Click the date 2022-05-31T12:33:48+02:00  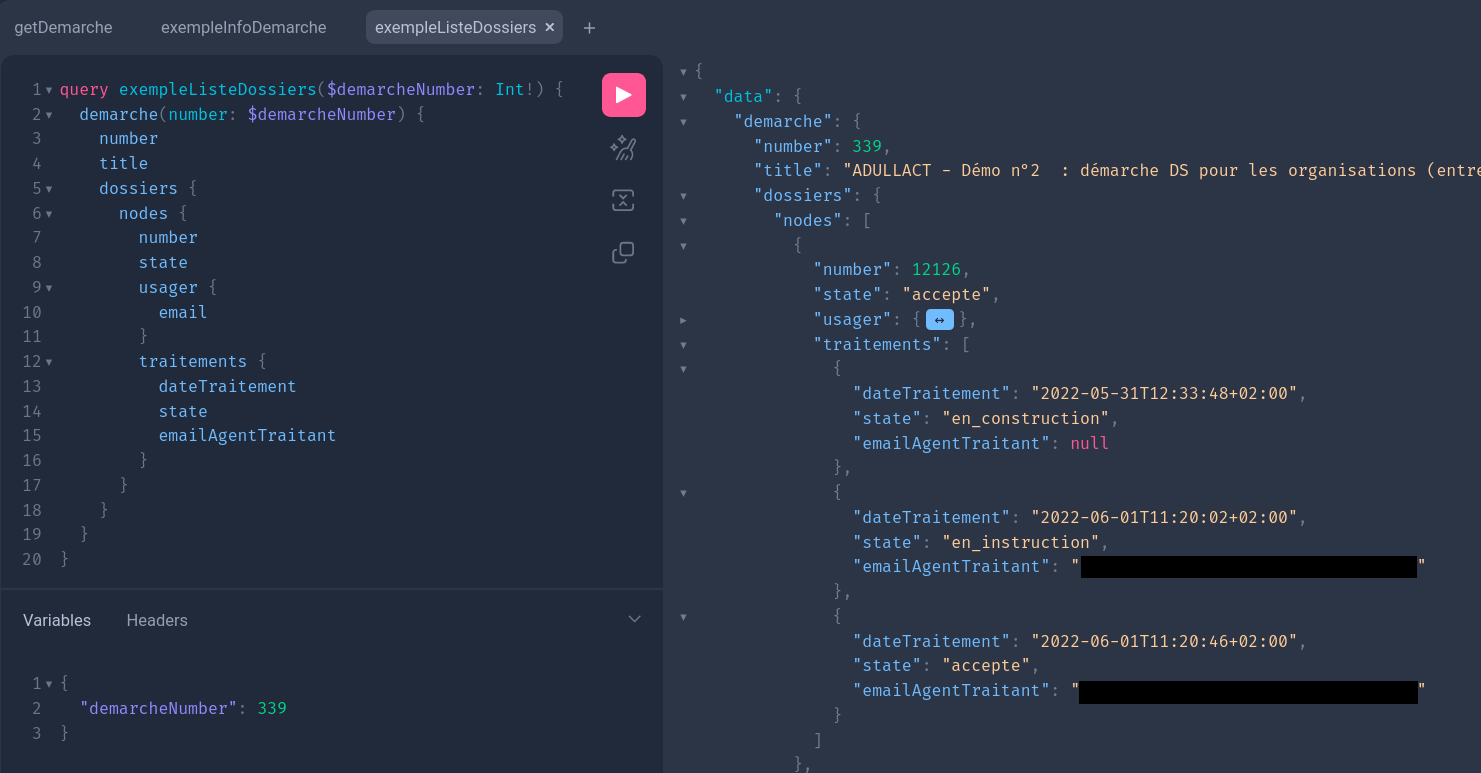click(1164, 393)
